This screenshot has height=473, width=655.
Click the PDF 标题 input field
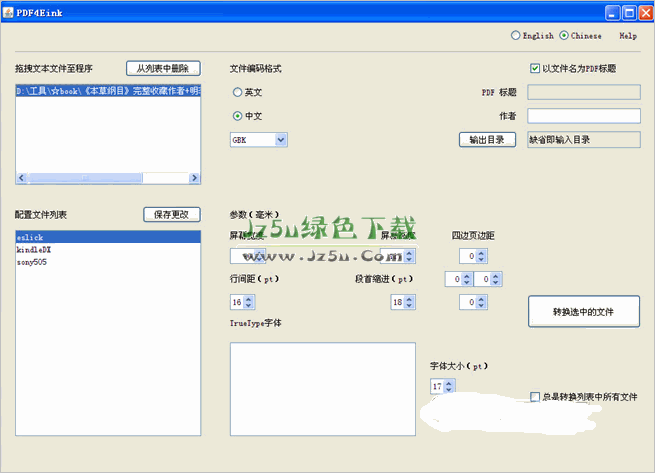[x=584, y=92]
